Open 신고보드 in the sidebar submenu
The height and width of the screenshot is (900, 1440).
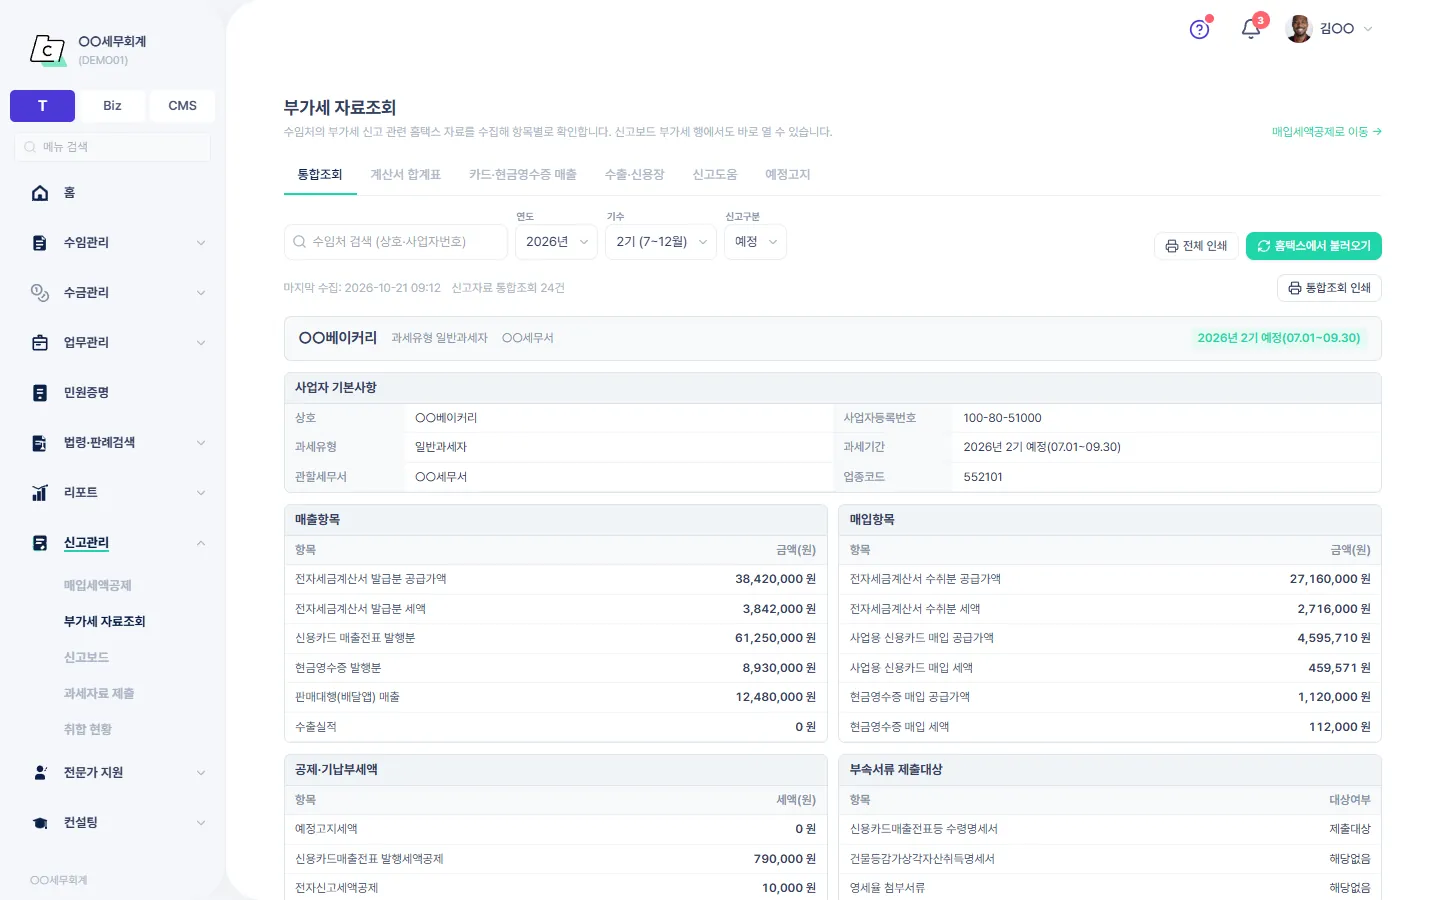tap(87, 658)
